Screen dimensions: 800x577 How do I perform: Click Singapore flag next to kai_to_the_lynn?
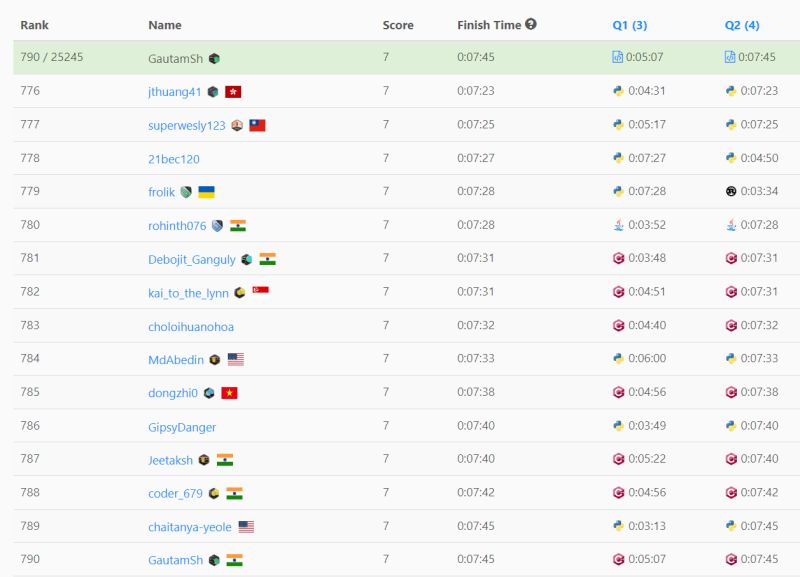tap(261, 292)
